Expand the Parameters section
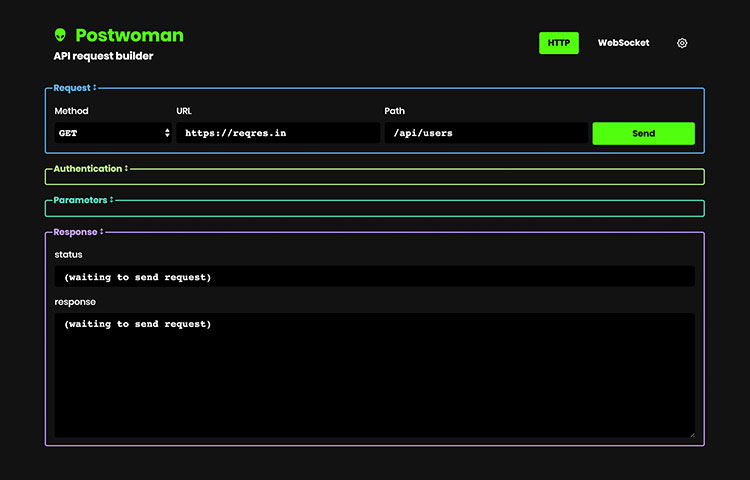Image resolution: width=750 pixels, height=480 pixels. point(79,200)
